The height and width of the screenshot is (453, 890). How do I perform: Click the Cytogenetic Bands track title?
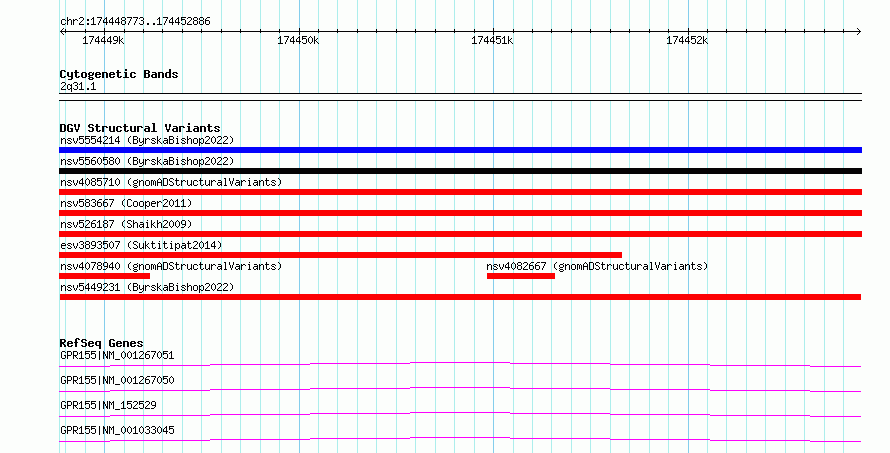[119, 74]
